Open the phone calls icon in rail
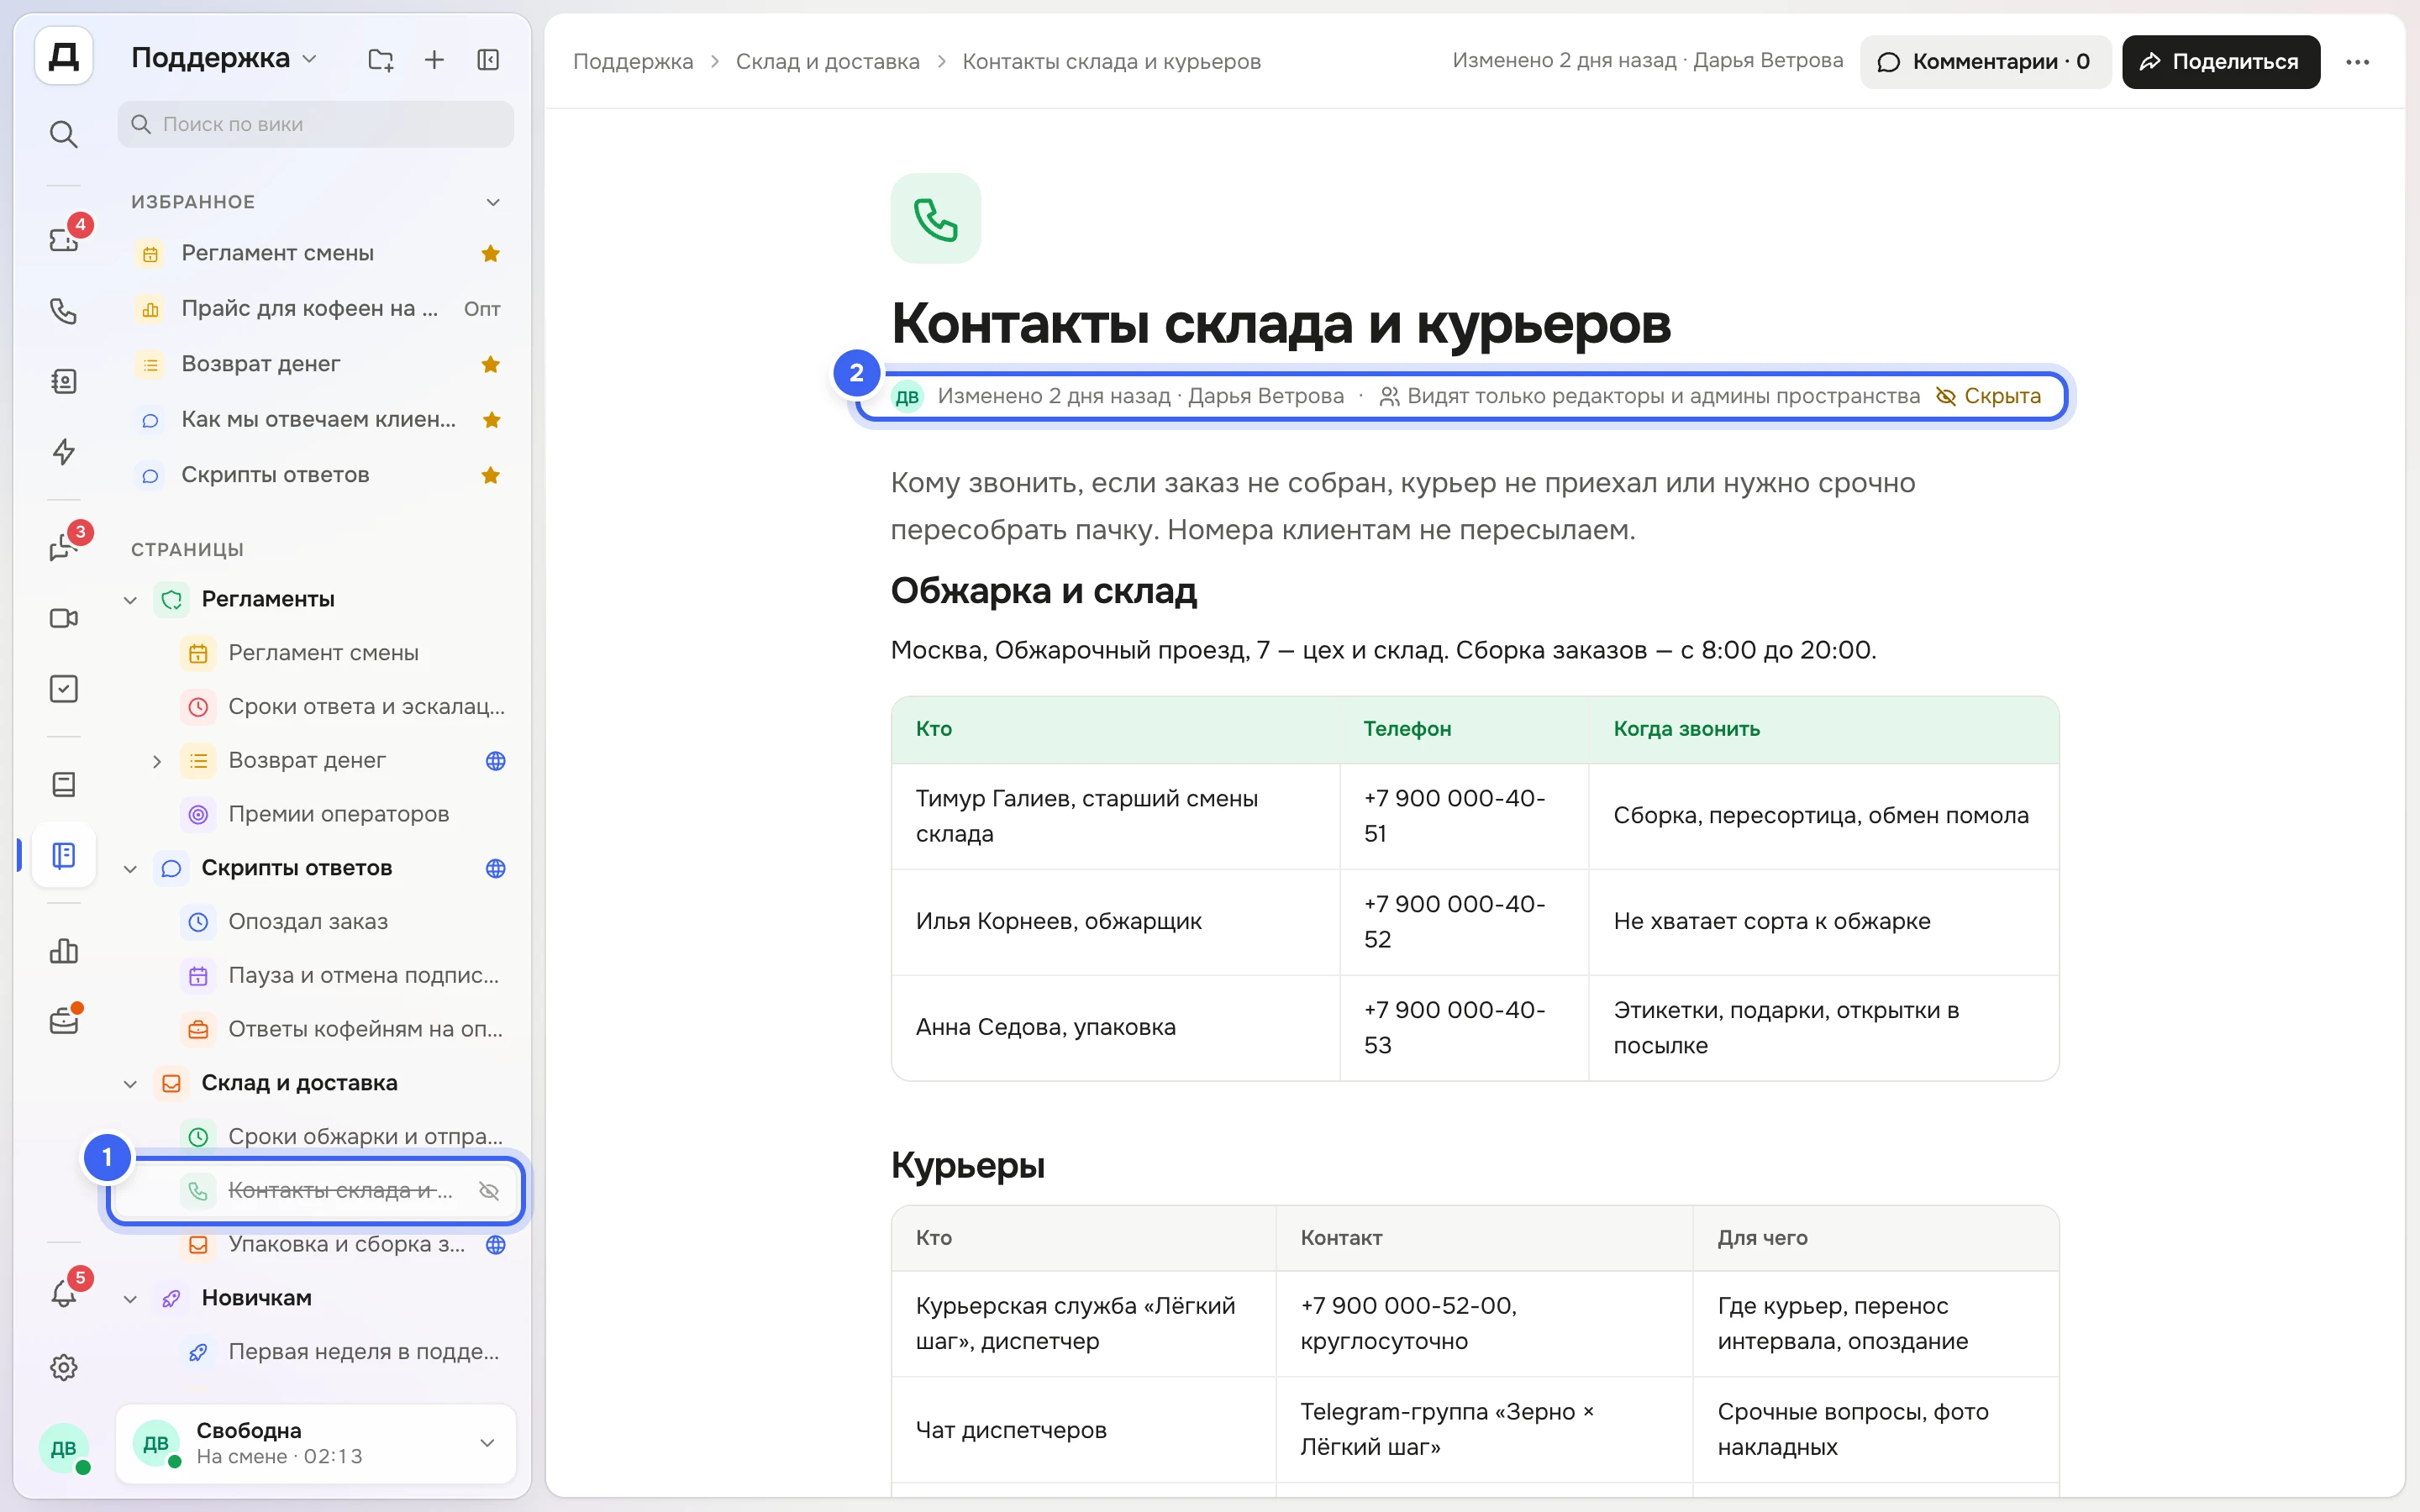The width and height of the screenshot is (2420, 1512). point(64,311)
